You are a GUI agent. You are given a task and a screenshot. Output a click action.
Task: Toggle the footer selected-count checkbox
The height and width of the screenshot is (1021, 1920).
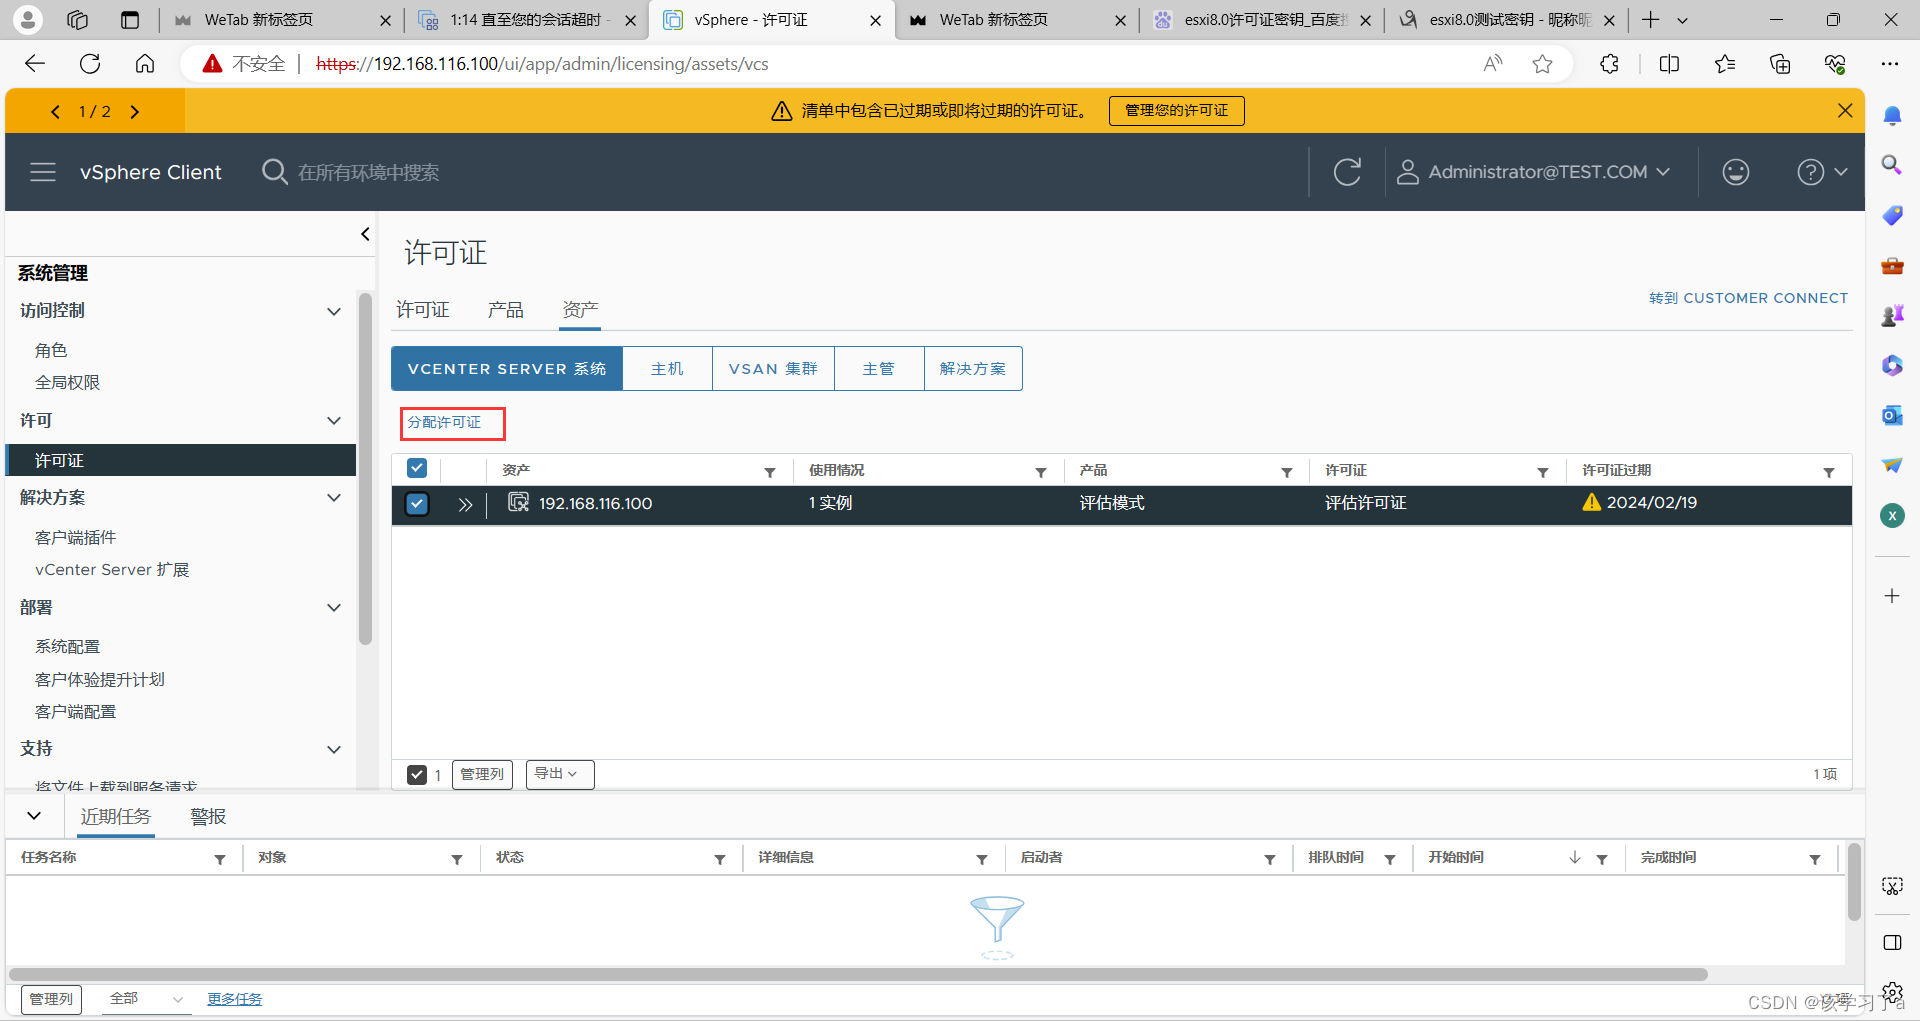coord(417,775)
